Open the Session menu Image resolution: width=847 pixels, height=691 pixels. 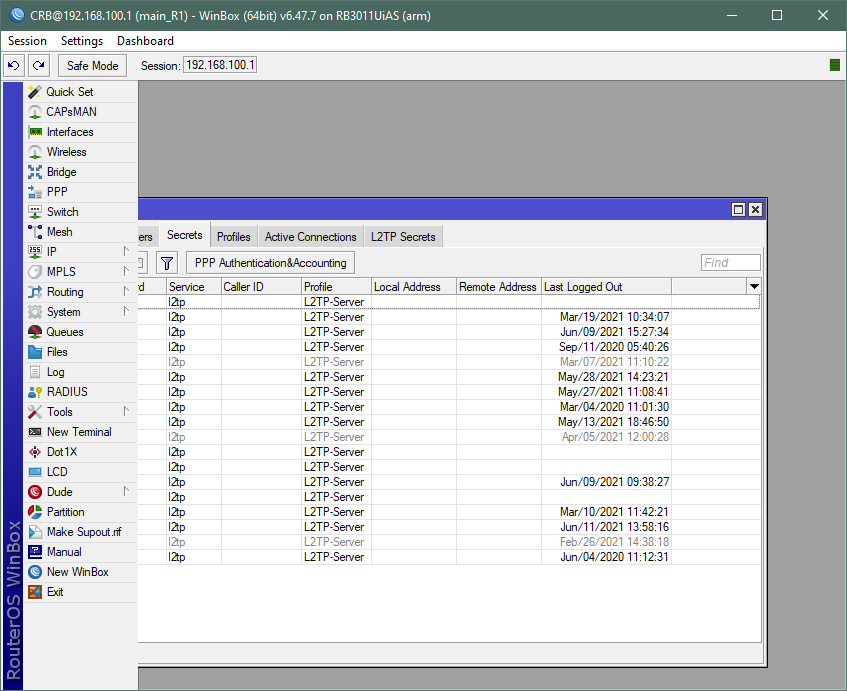click(x=27, y=41)
